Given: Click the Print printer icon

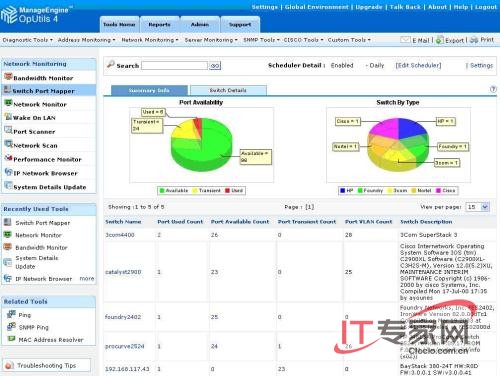Looking at the screenshot, I should pyautogui.click(x=474, y=40).
